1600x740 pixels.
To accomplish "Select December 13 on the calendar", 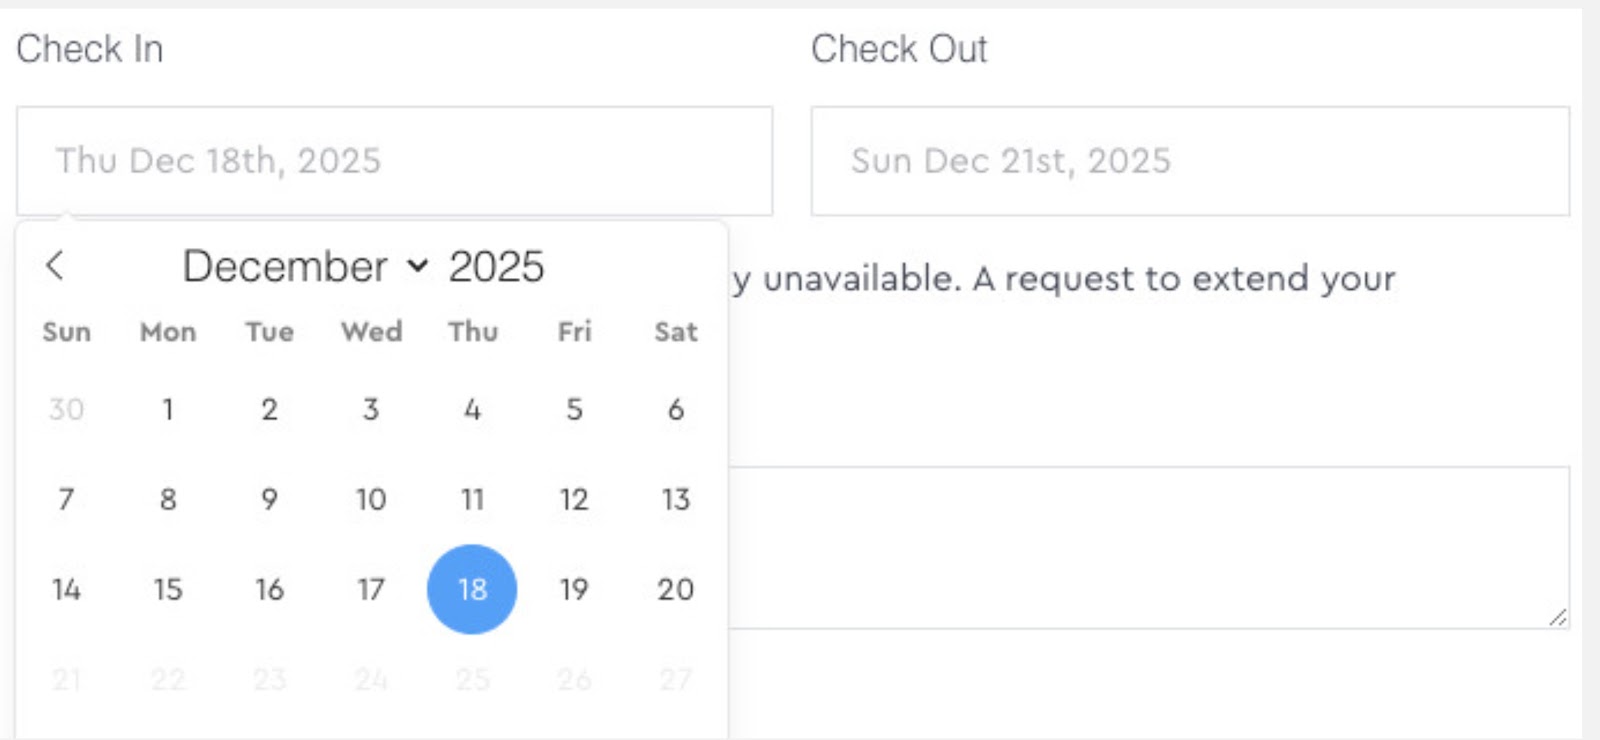I will (x=675, y=499).
